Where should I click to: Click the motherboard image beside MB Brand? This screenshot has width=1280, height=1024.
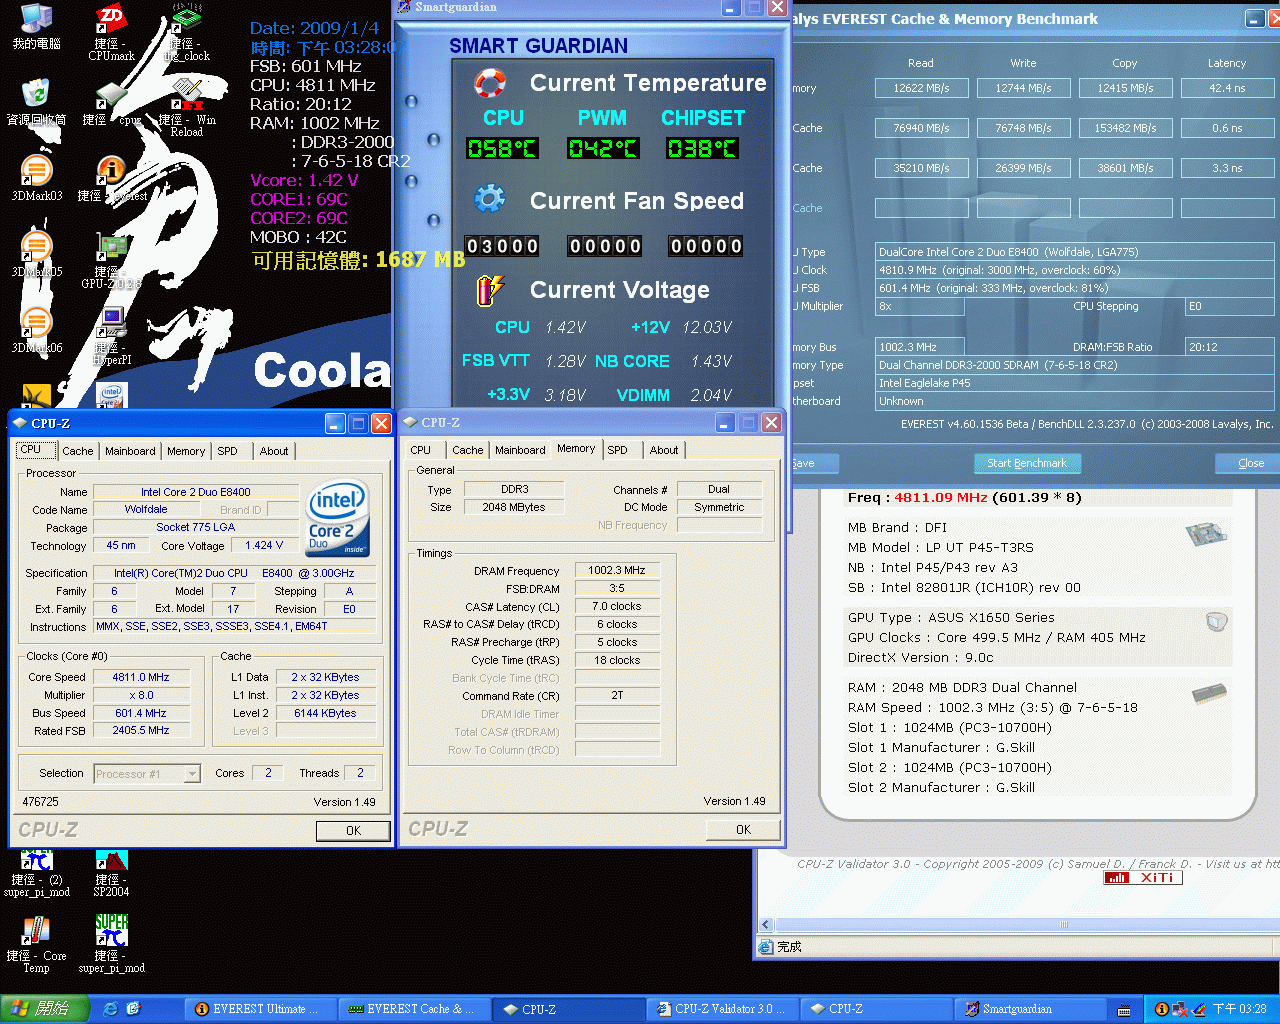pos(1206,535)
